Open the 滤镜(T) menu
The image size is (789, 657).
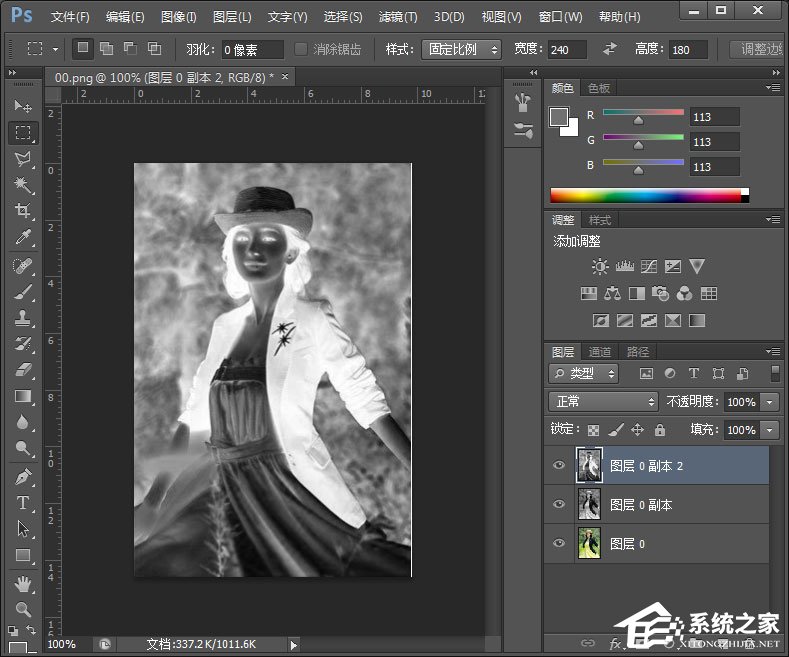coord(398,17)
